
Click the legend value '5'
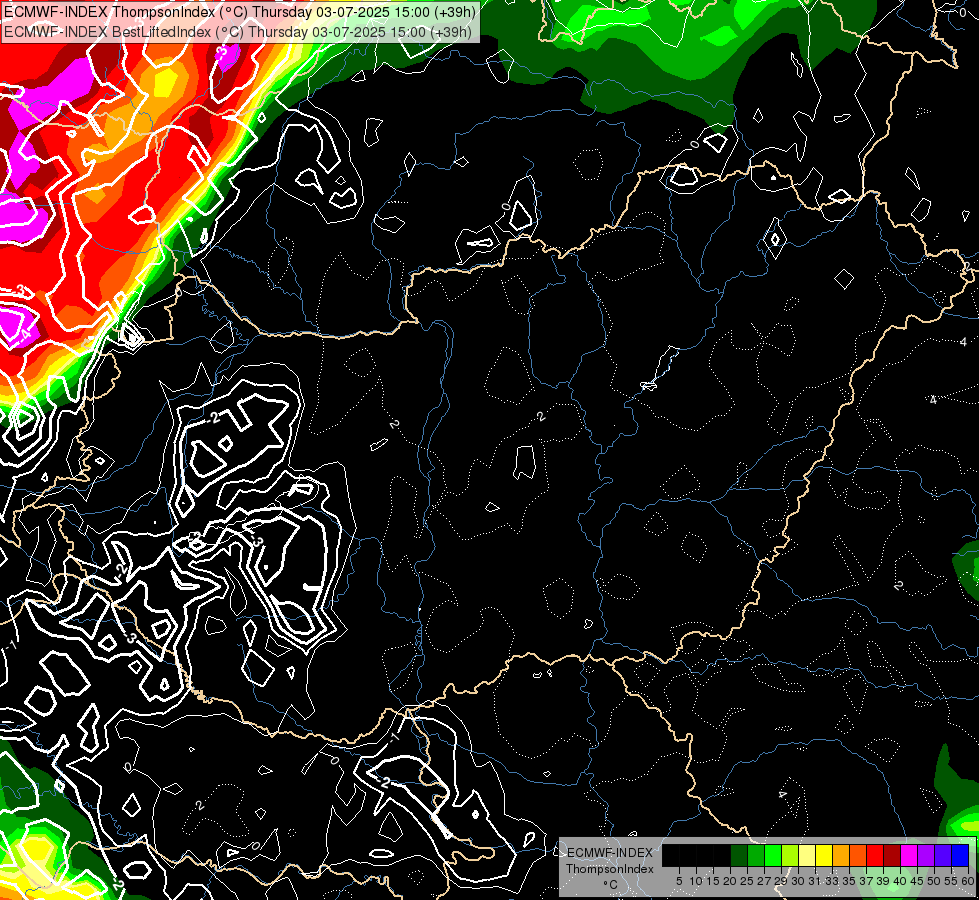pos(679,881)
